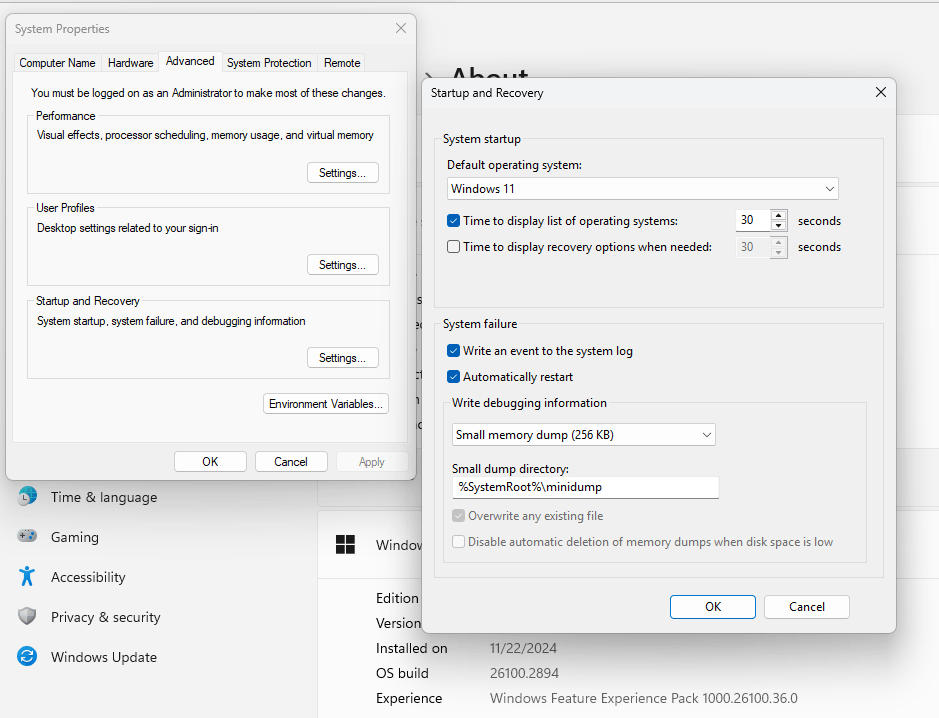Screen dimensions: 939x718
Task: Click the Accessibility figure icon
Action: click(27, 576)
